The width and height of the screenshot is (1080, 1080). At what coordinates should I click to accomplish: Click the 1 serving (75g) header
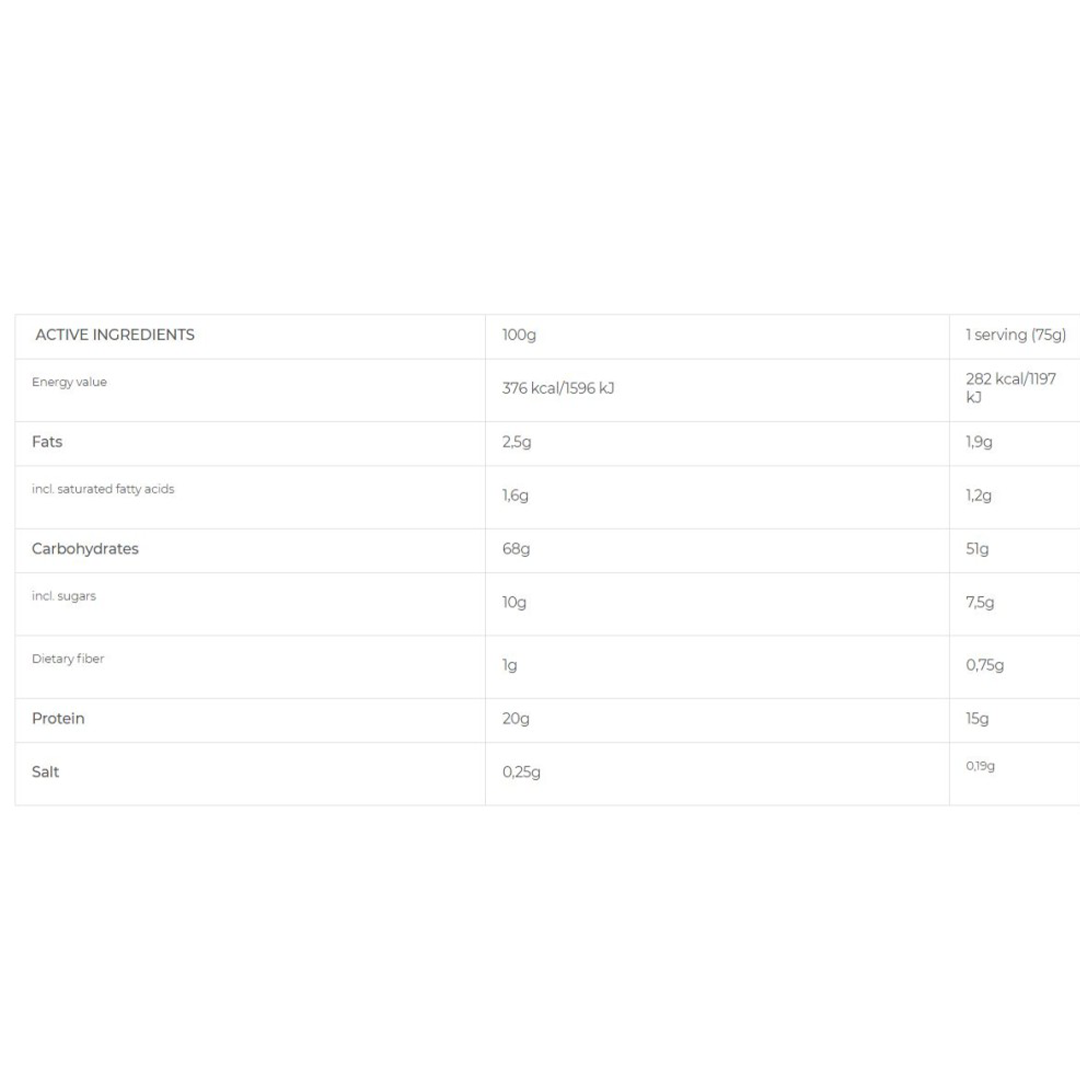[1015, 335]
